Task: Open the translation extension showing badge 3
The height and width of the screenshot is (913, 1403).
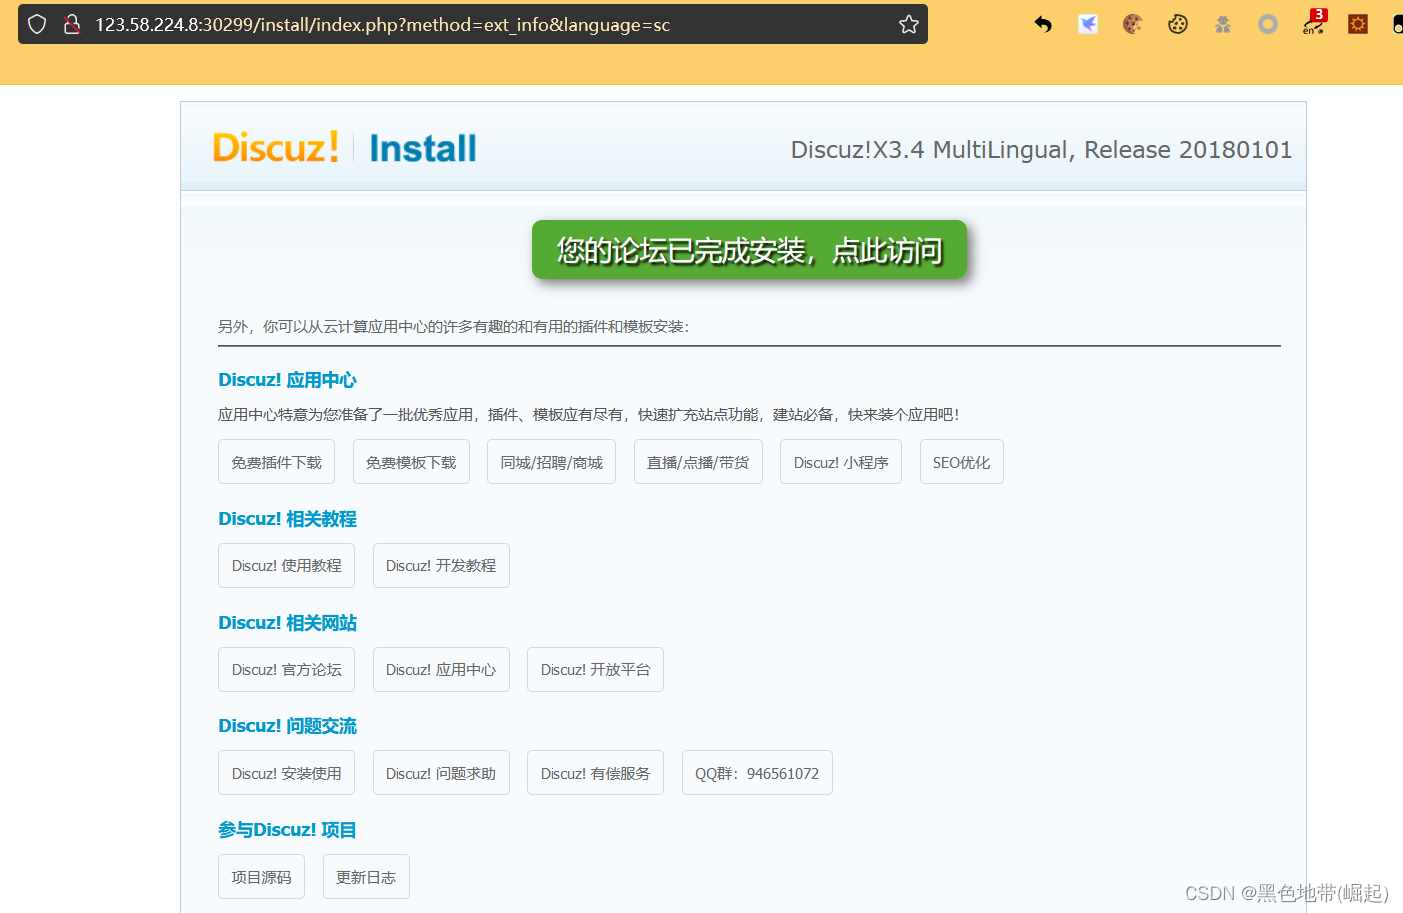Action: click(x=1311, y=23)
